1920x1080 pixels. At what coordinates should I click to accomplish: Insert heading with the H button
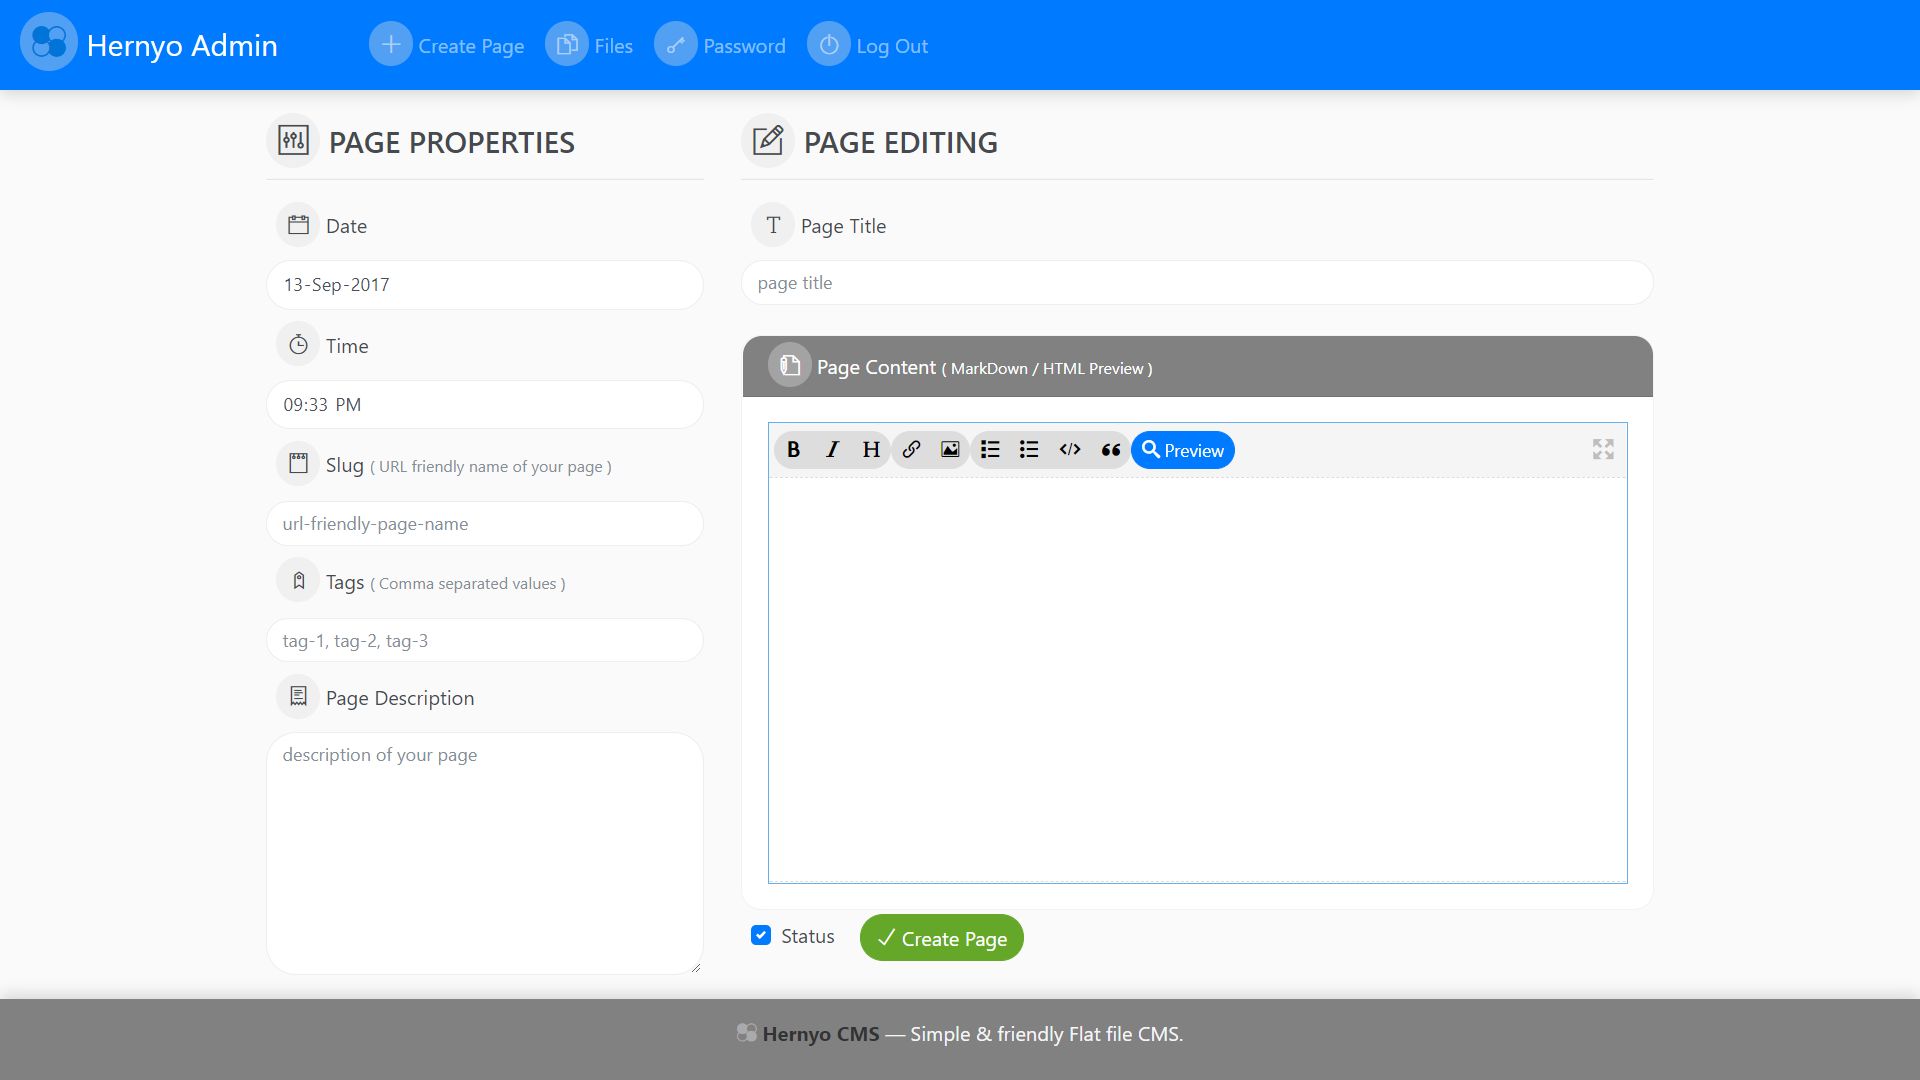point(871,450)
